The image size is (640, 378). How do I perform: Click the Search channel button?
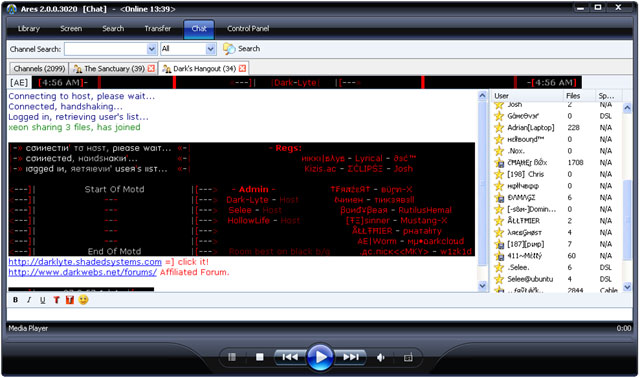pos(241,49)
